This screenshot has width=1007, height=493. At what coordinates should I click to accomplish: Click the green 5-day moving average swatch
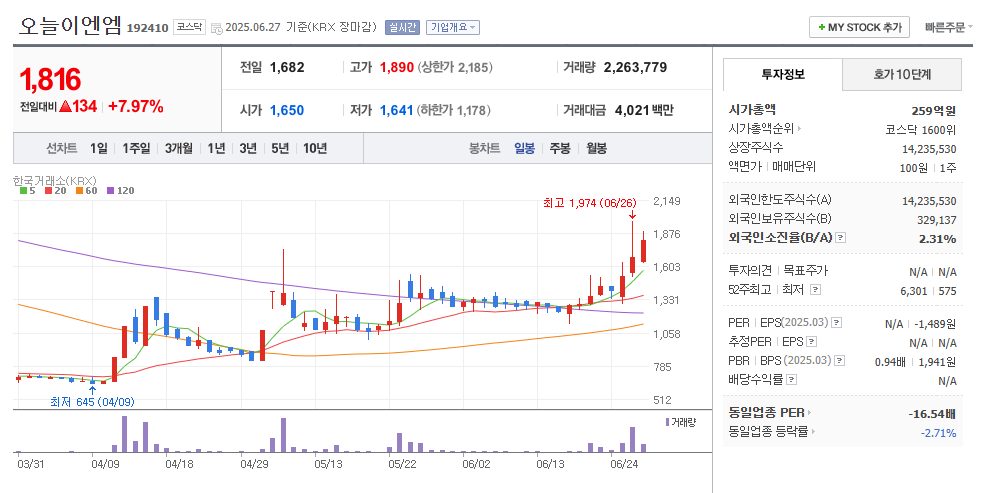pos(24,191)
